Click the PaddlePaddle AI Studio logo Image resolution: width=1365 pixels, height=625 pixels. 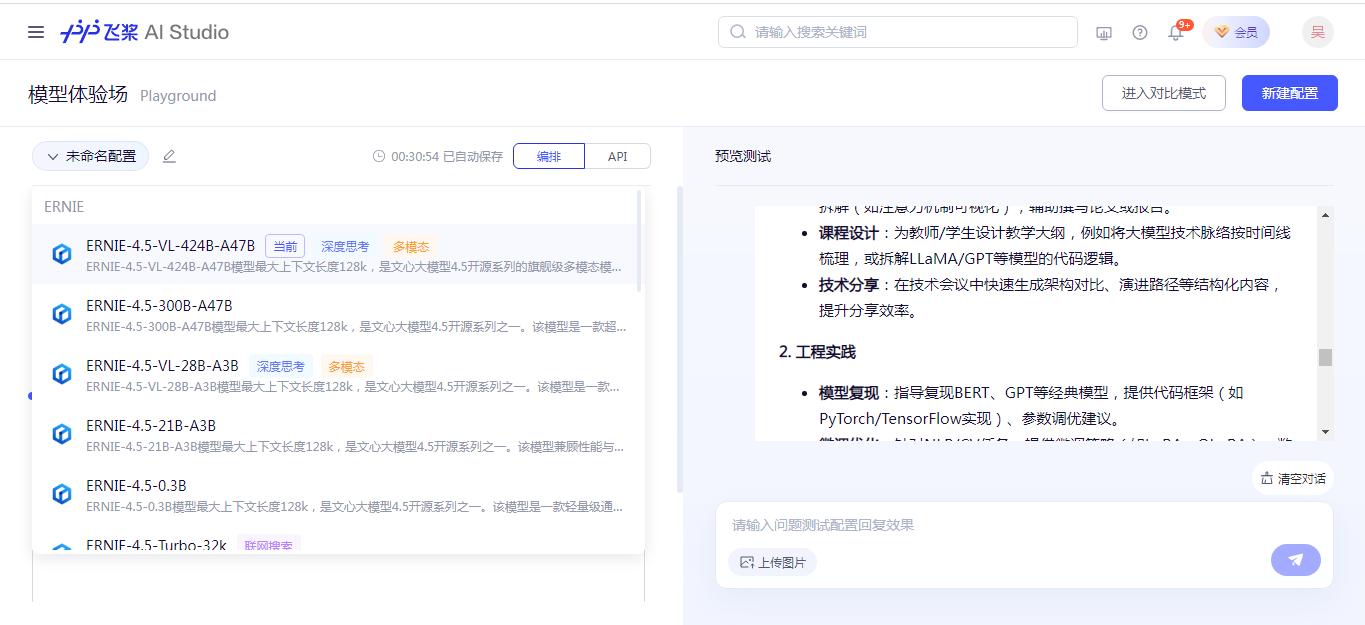click(144, 32)
